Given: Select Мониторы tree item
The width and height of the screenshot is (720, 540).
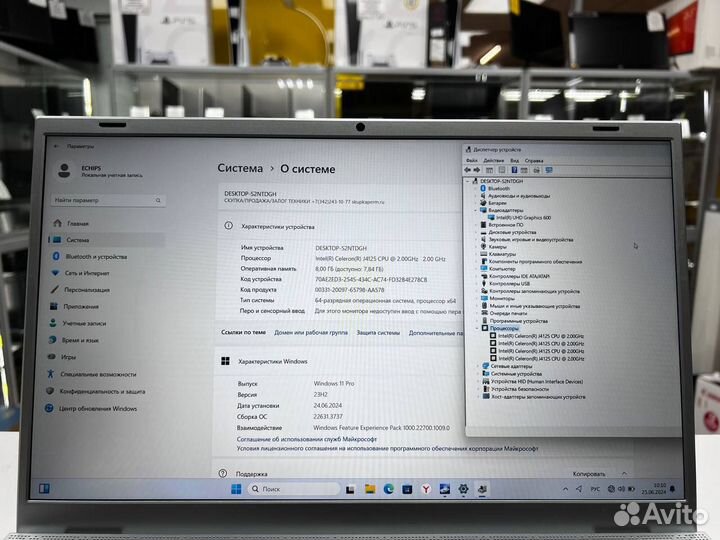Looking at the screenshot, I should 502,298.
